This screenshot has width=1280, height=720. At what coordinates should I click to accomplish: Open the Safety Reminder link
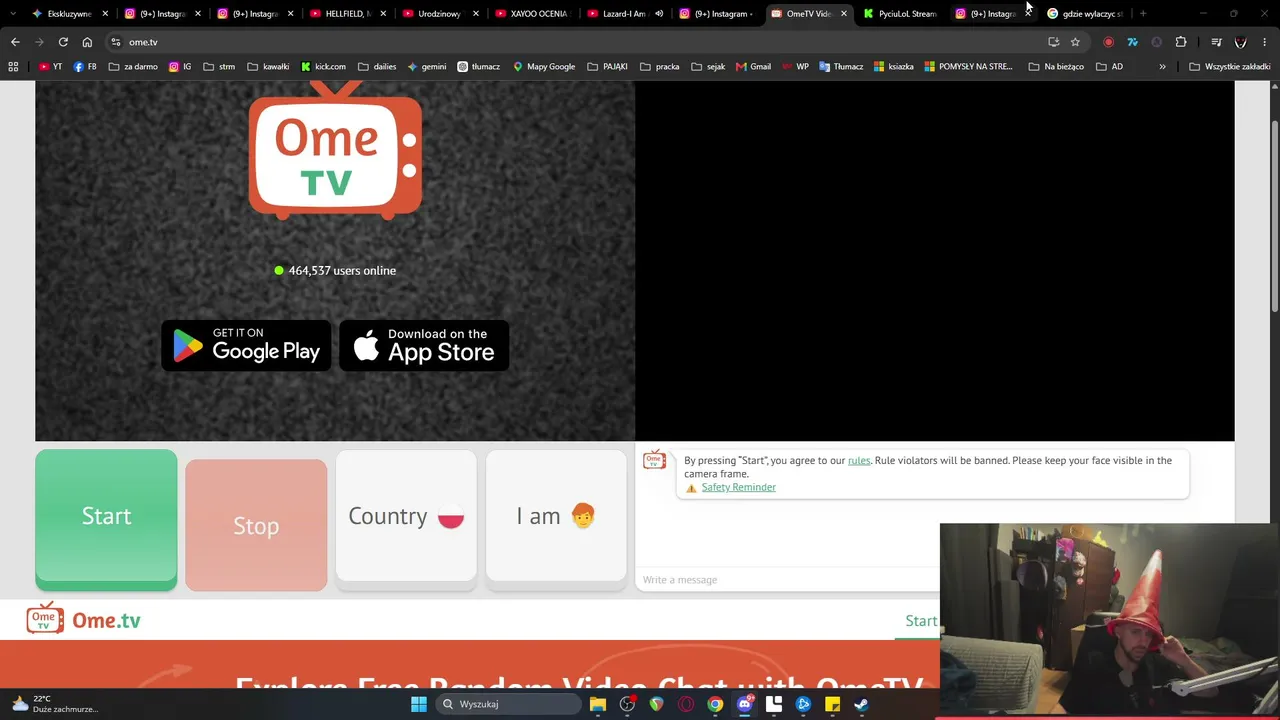click(x=738, y=487)
